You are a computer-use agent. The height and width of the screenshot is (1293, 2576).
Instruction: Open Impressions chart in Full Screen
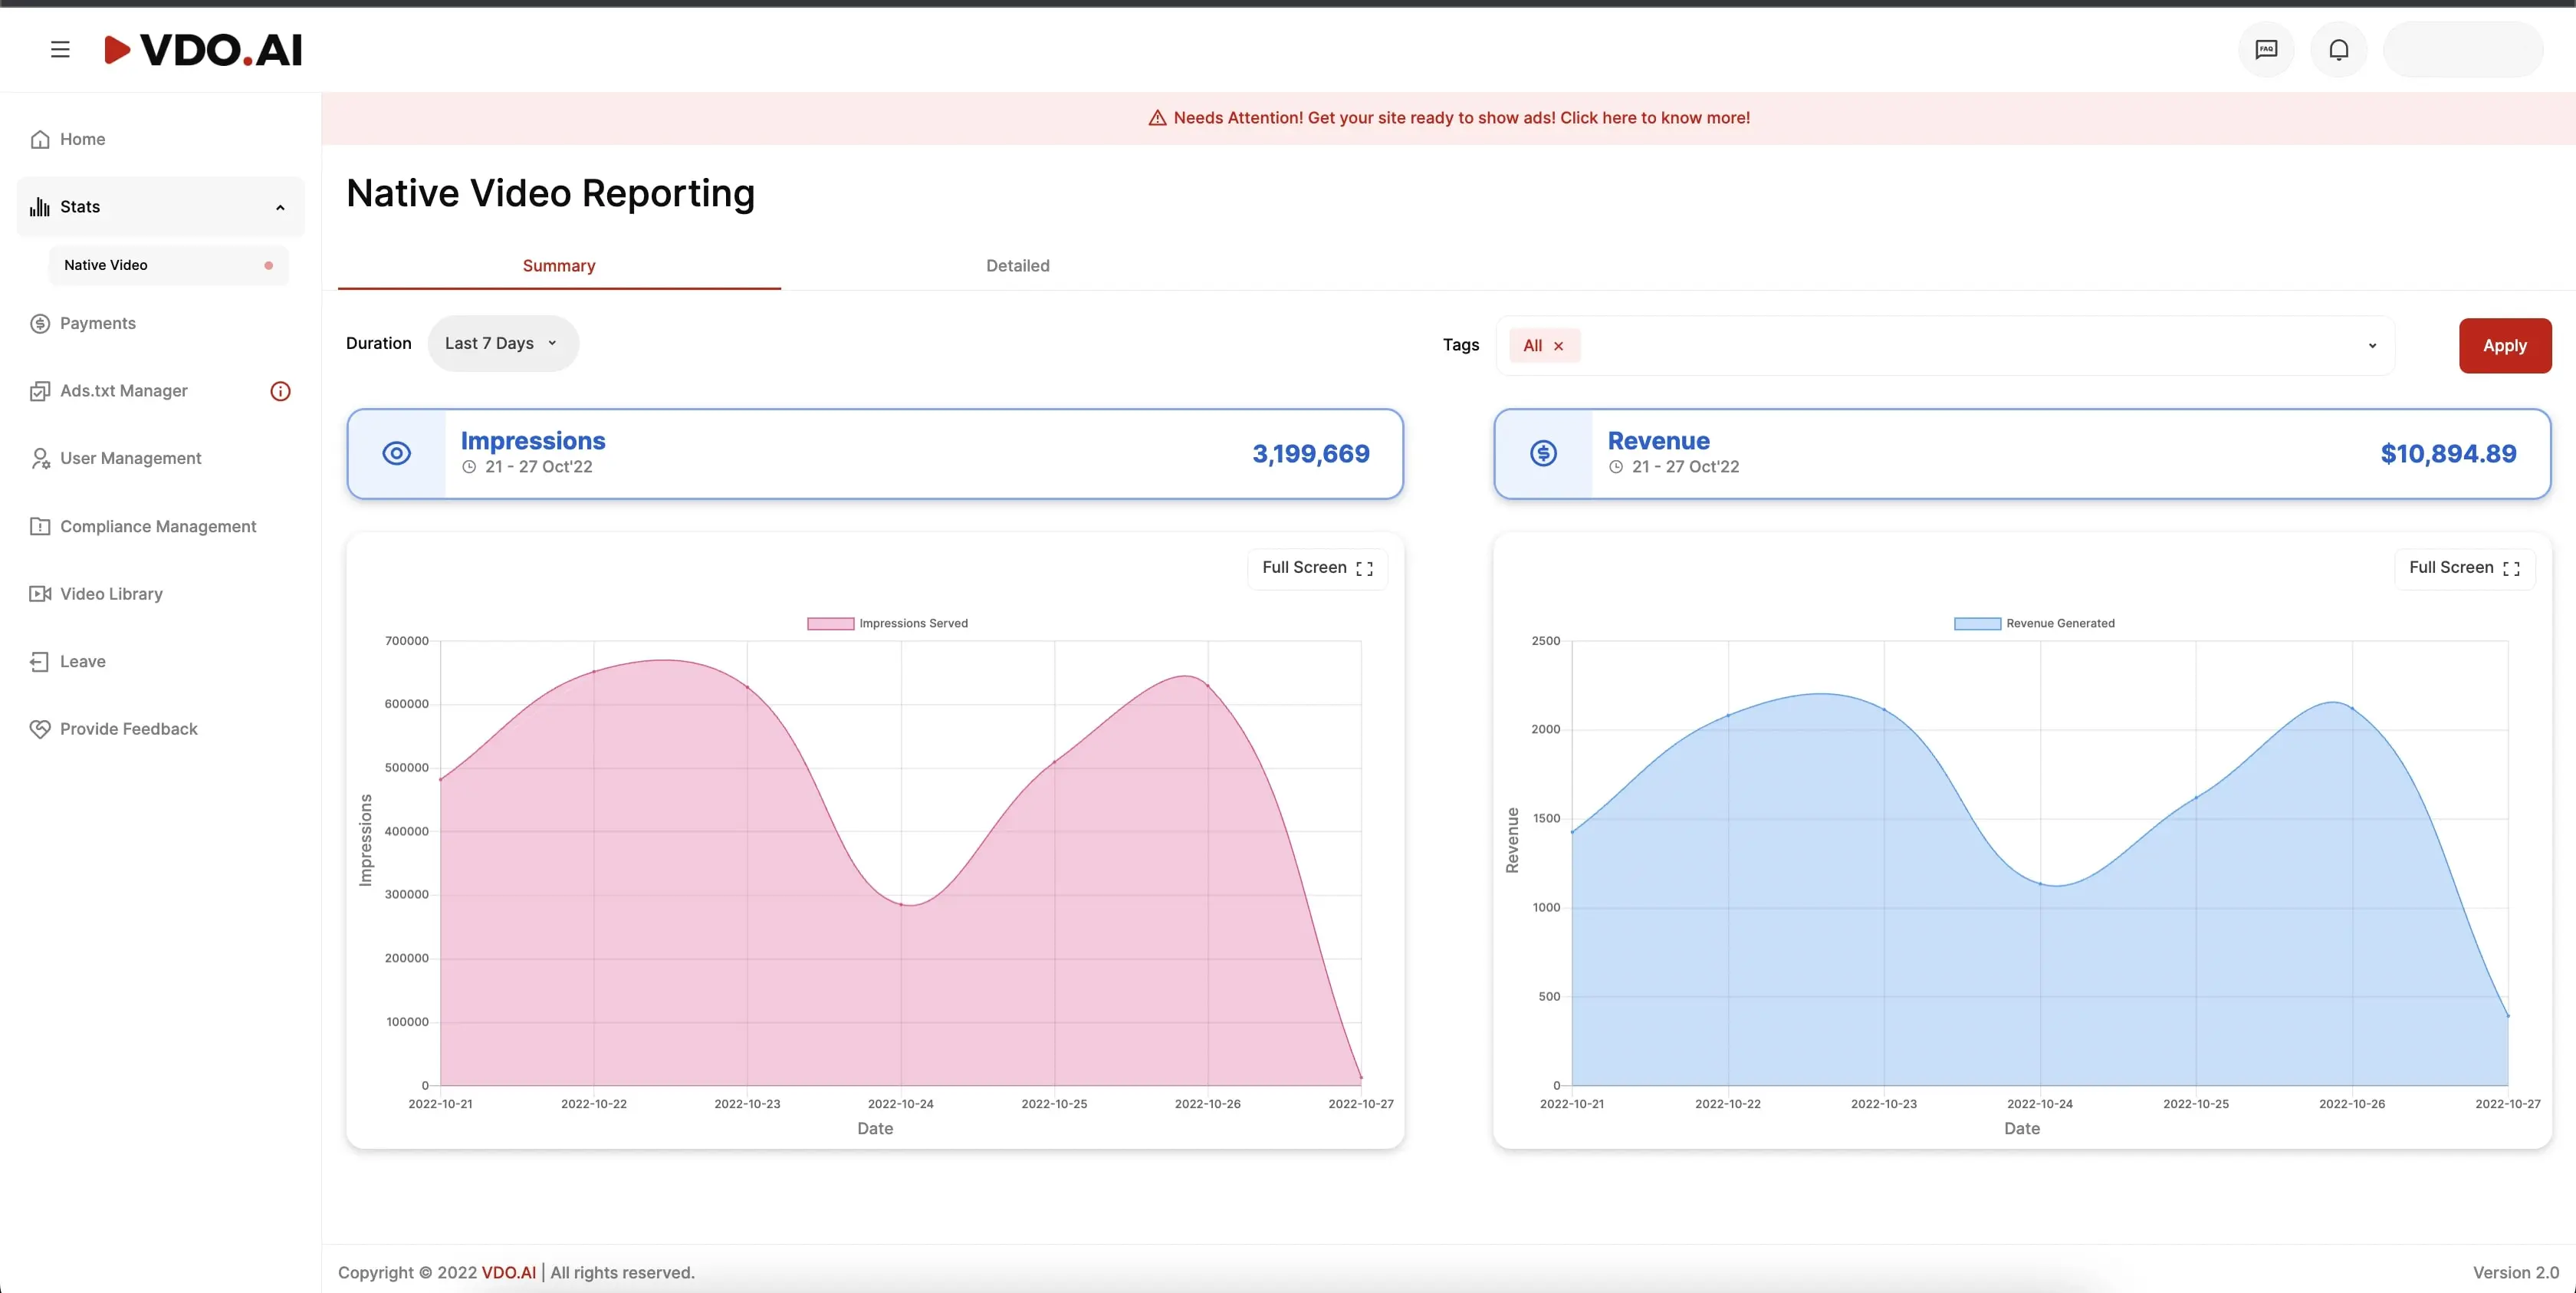point(1316,568)
